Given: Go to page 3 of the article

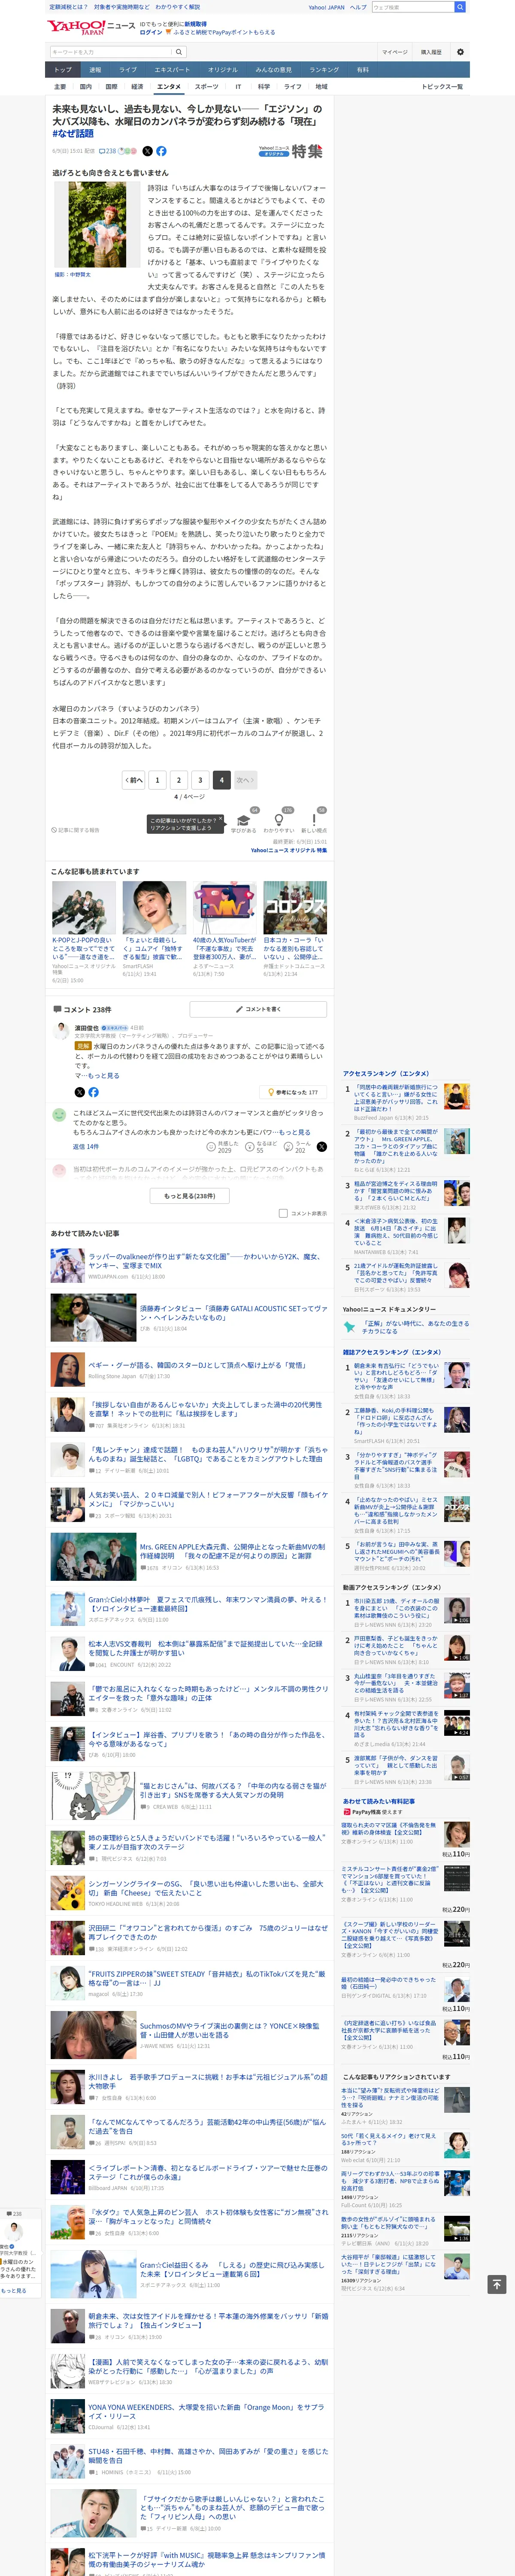Looking at the screenshot, I should pyautogui.click(x=200, y=780).
